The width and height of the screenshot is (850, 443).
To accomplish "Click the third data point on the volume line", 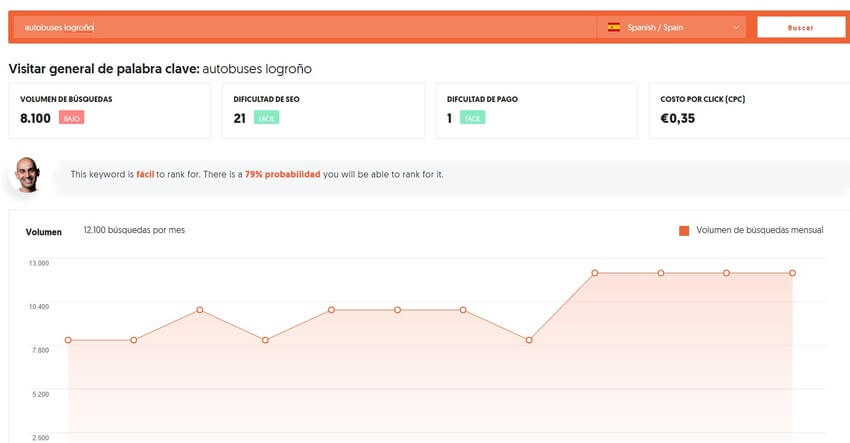I will 200,310.
